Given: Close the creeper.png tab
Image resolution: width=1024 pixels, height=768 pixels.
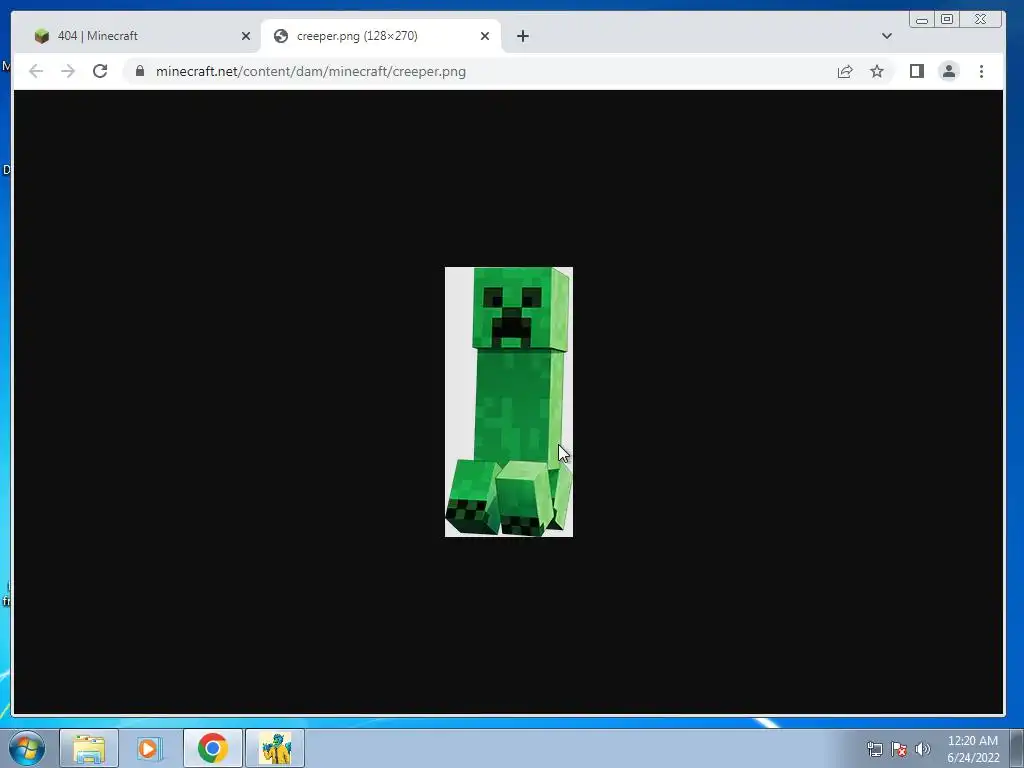Looking at the screenshot, I should (x=485, y=36).
